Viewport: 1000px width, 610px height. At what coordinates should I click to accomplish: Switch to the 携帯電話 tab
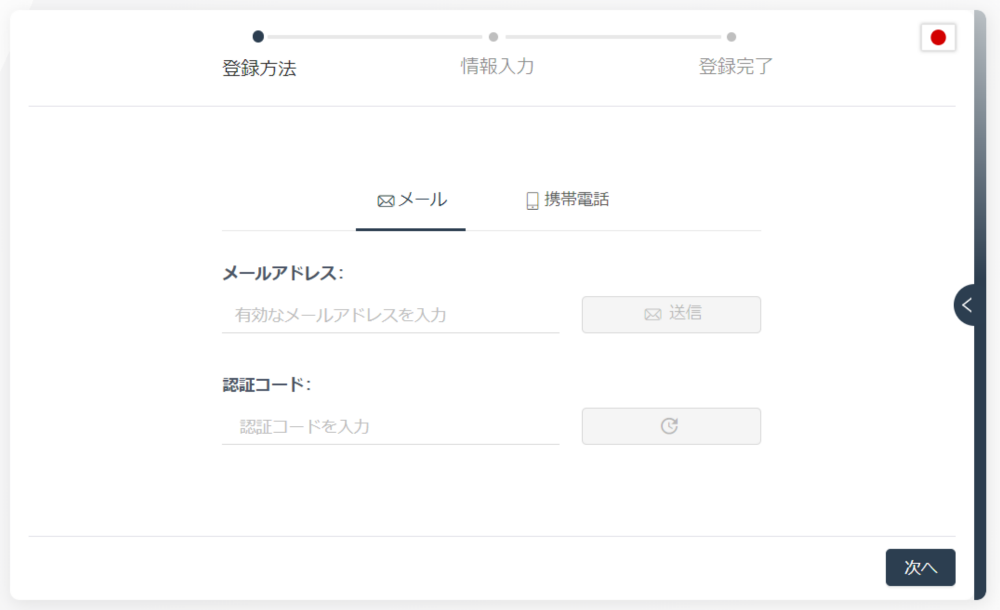point(567,200)
